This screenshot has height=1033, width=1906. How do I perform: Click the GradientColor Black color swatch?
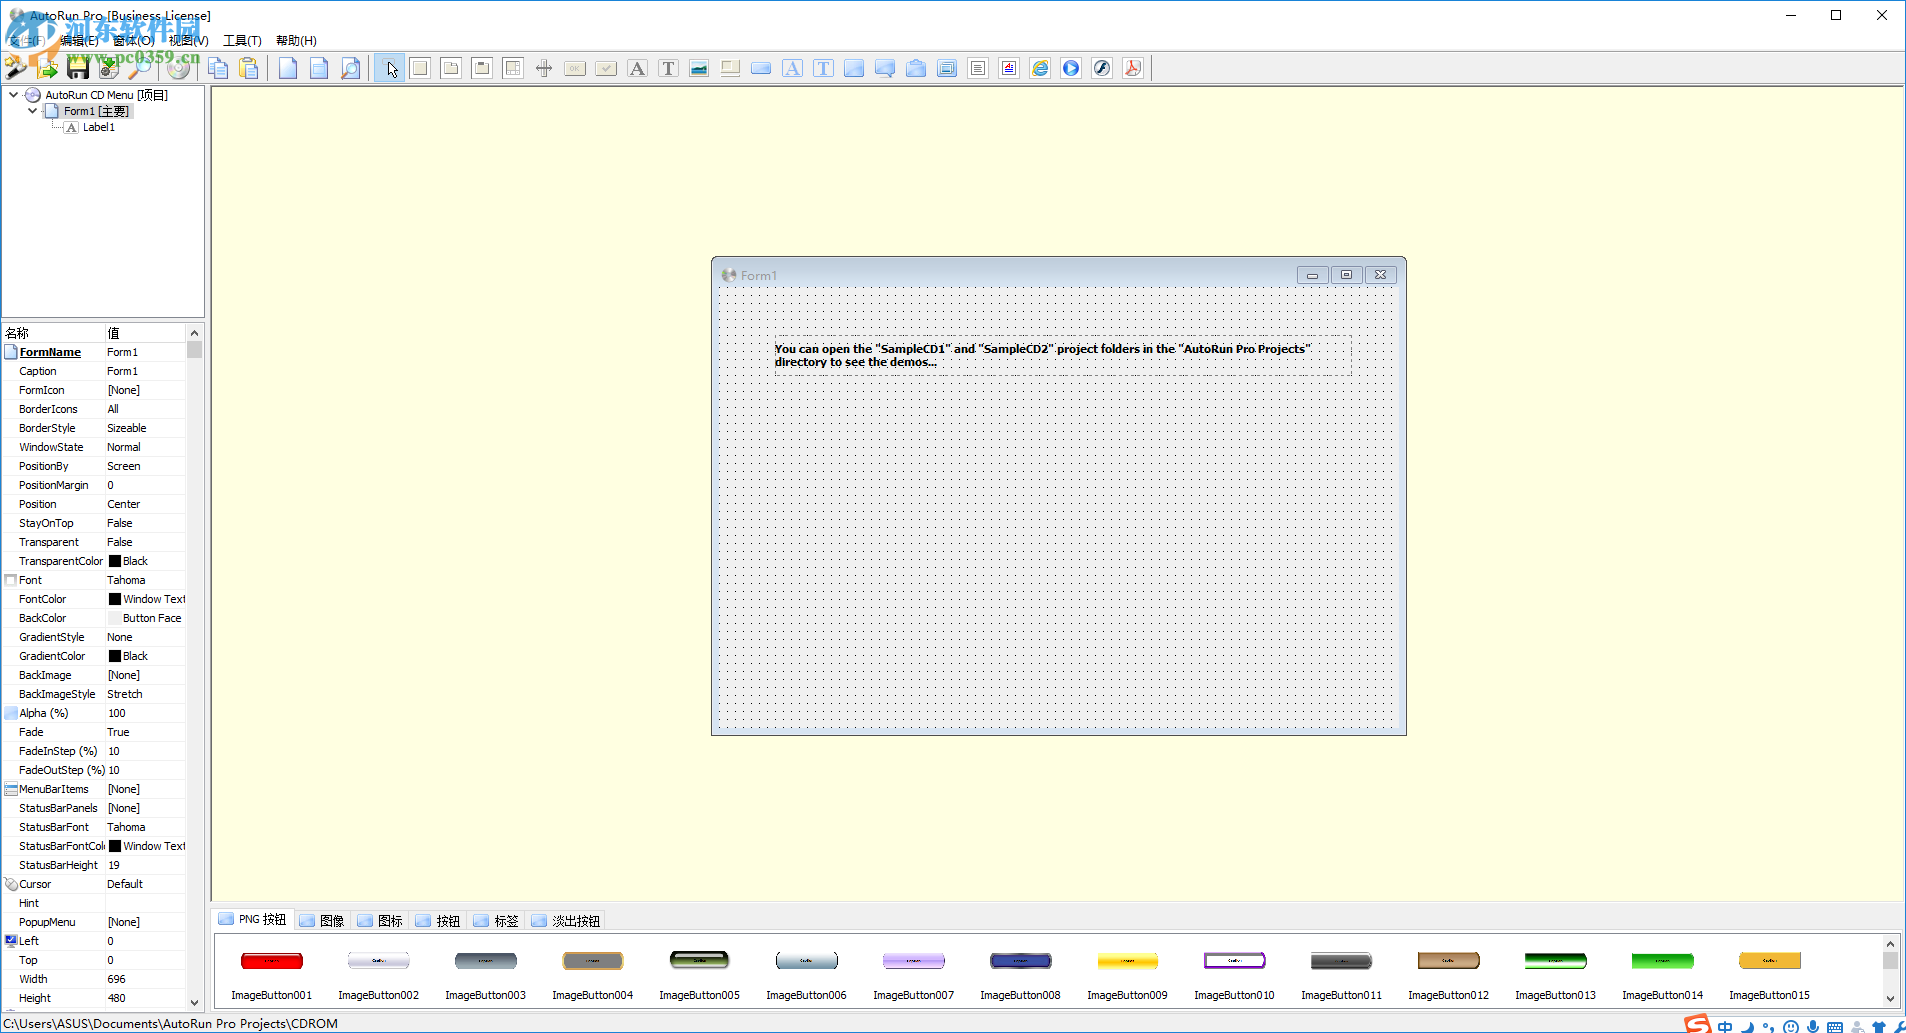[x=115, y=656]
